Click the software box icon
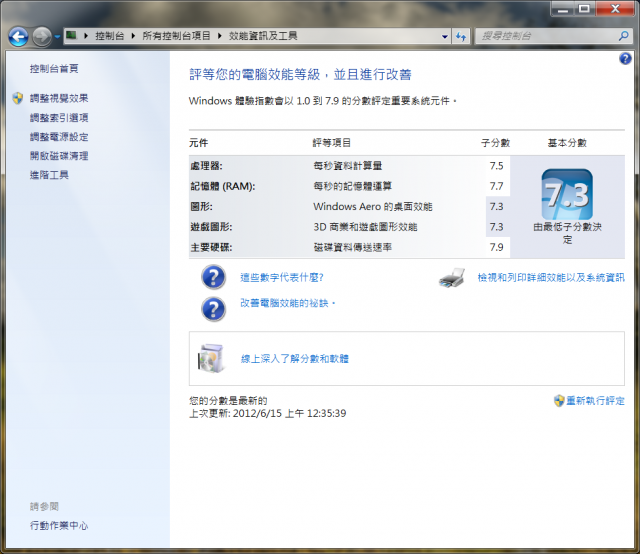The image size is (640, 554). click(x=211, y=358)
